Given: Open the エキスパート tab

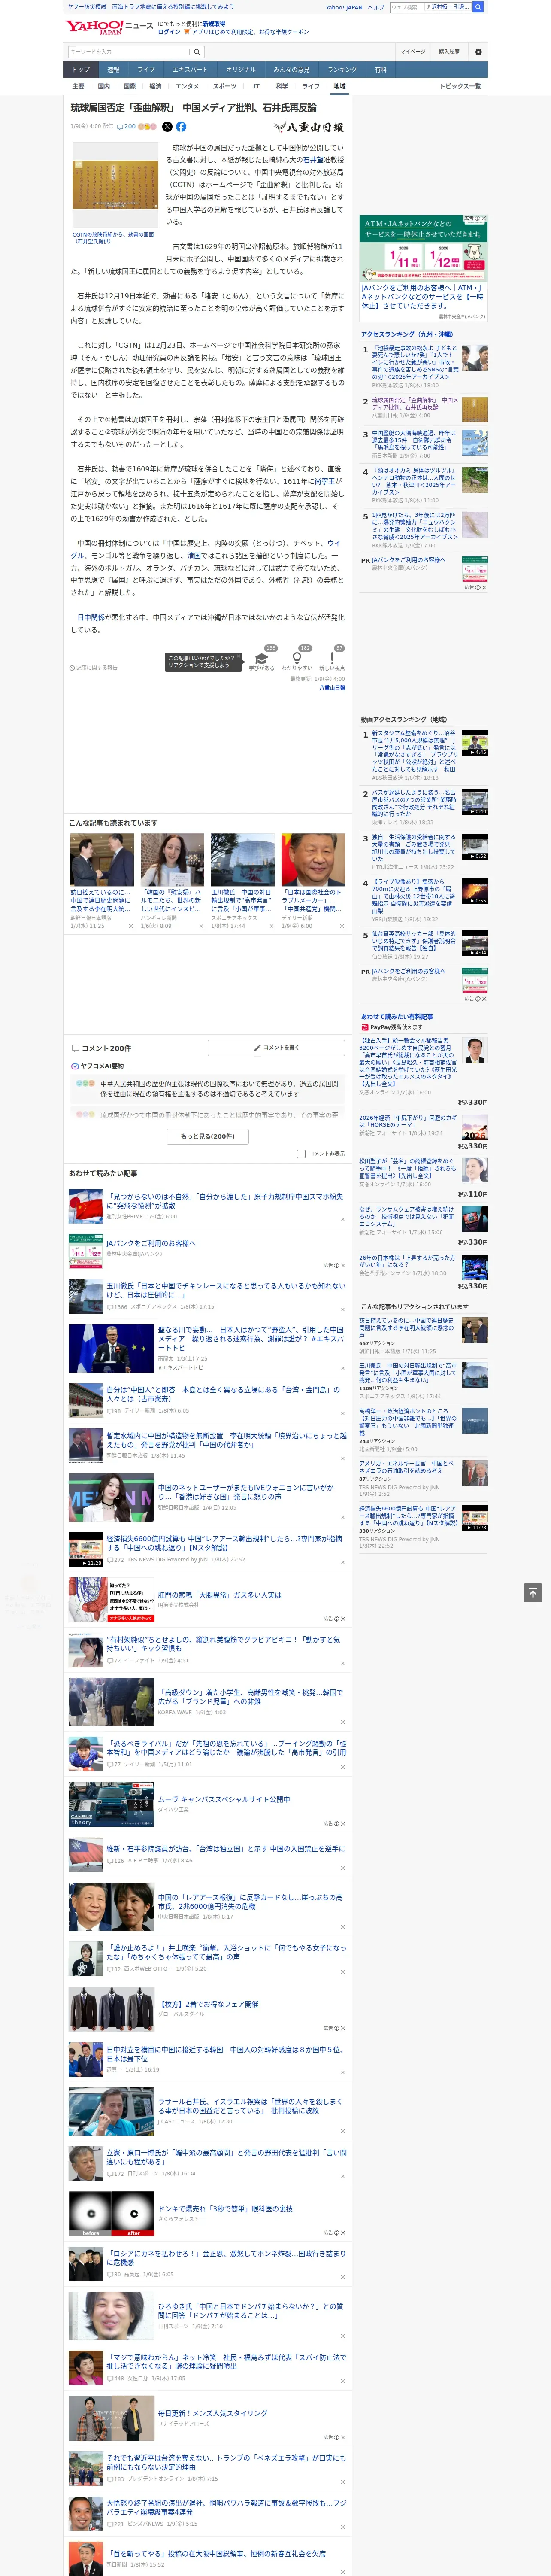Looking at the screenshot, I should pyautogui.click(x=190, y=70).
